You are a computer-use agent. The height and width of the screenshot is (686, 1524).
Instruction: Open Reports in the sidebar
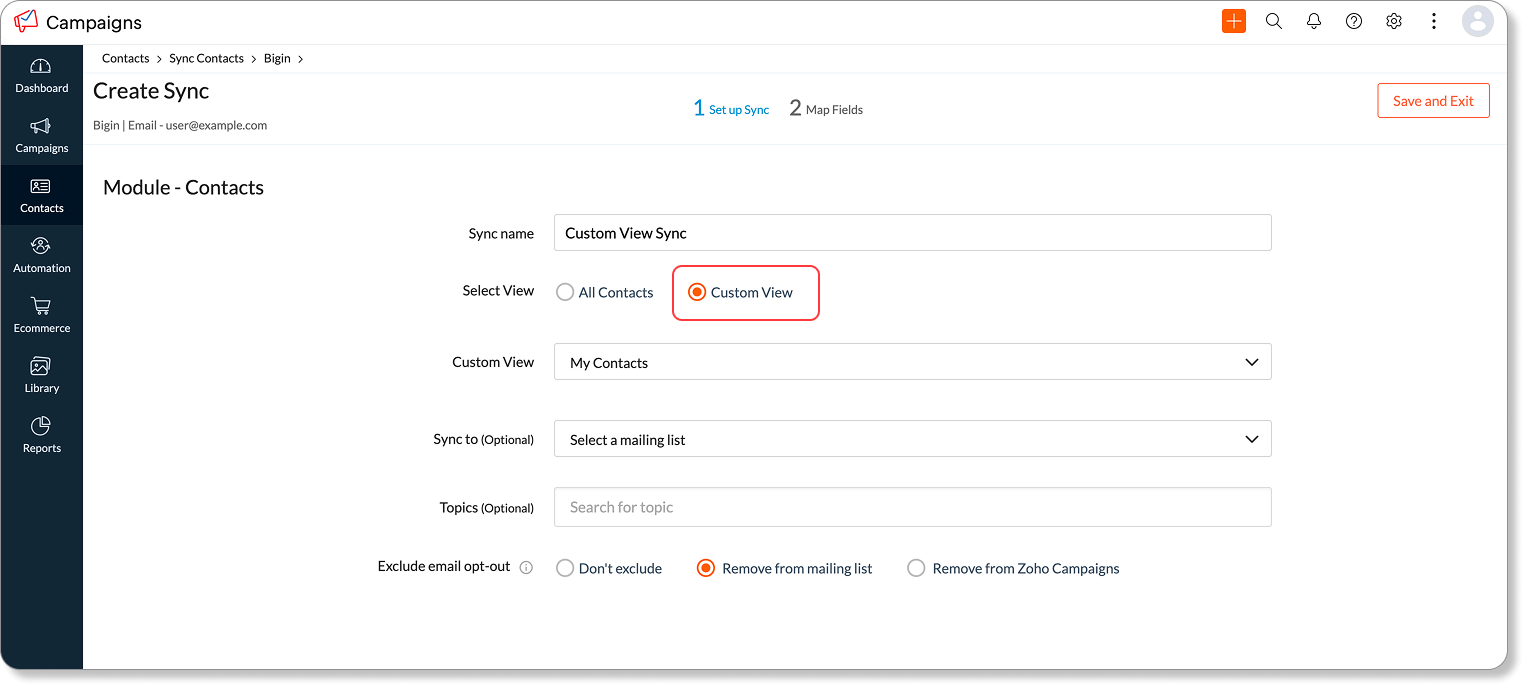(x=42, y=436)
